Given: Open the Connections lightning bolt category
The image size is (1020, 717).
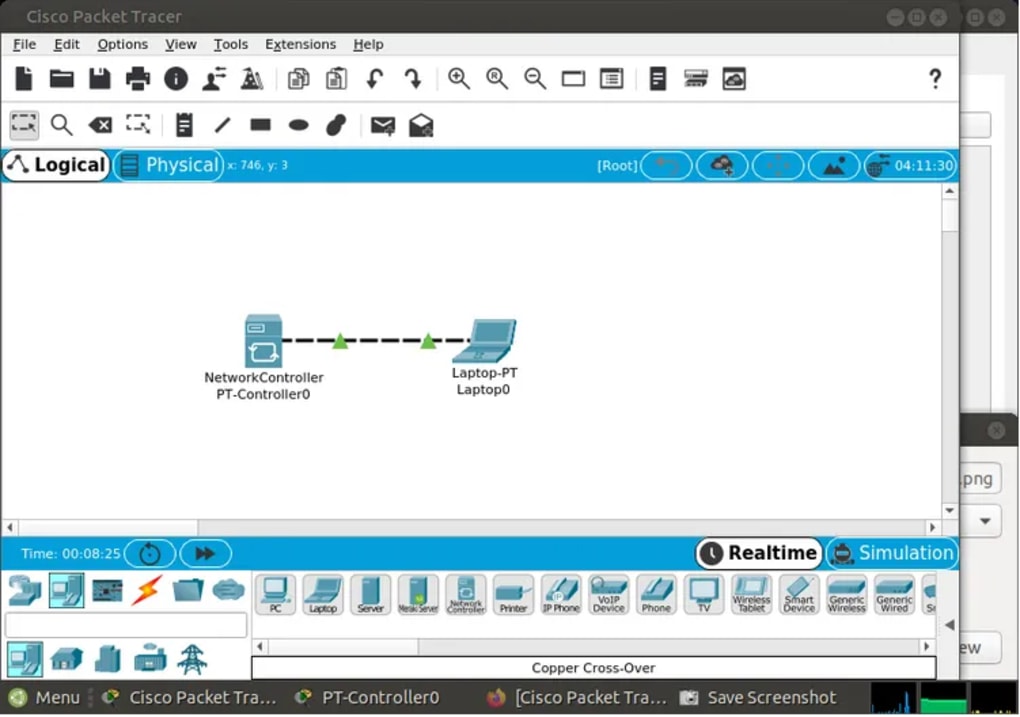Looking at the screenshot, I should pyautogui.click(x=144, y=591).
